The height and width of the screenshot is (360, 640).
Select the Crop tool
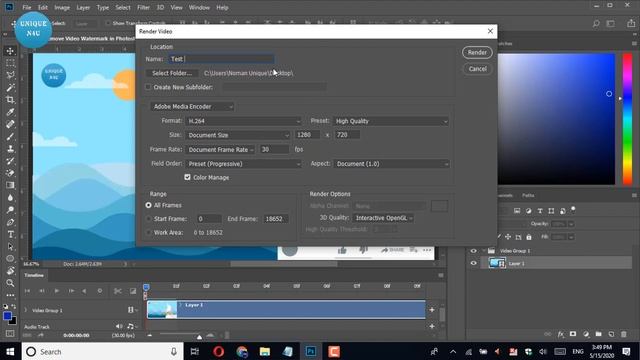point(10,100)
